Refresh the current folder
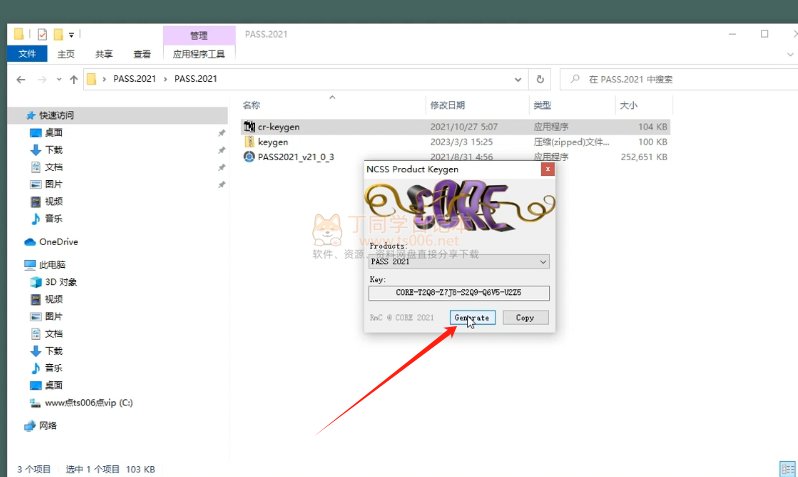This screenshot has width=798, height=477. point(540,79)
